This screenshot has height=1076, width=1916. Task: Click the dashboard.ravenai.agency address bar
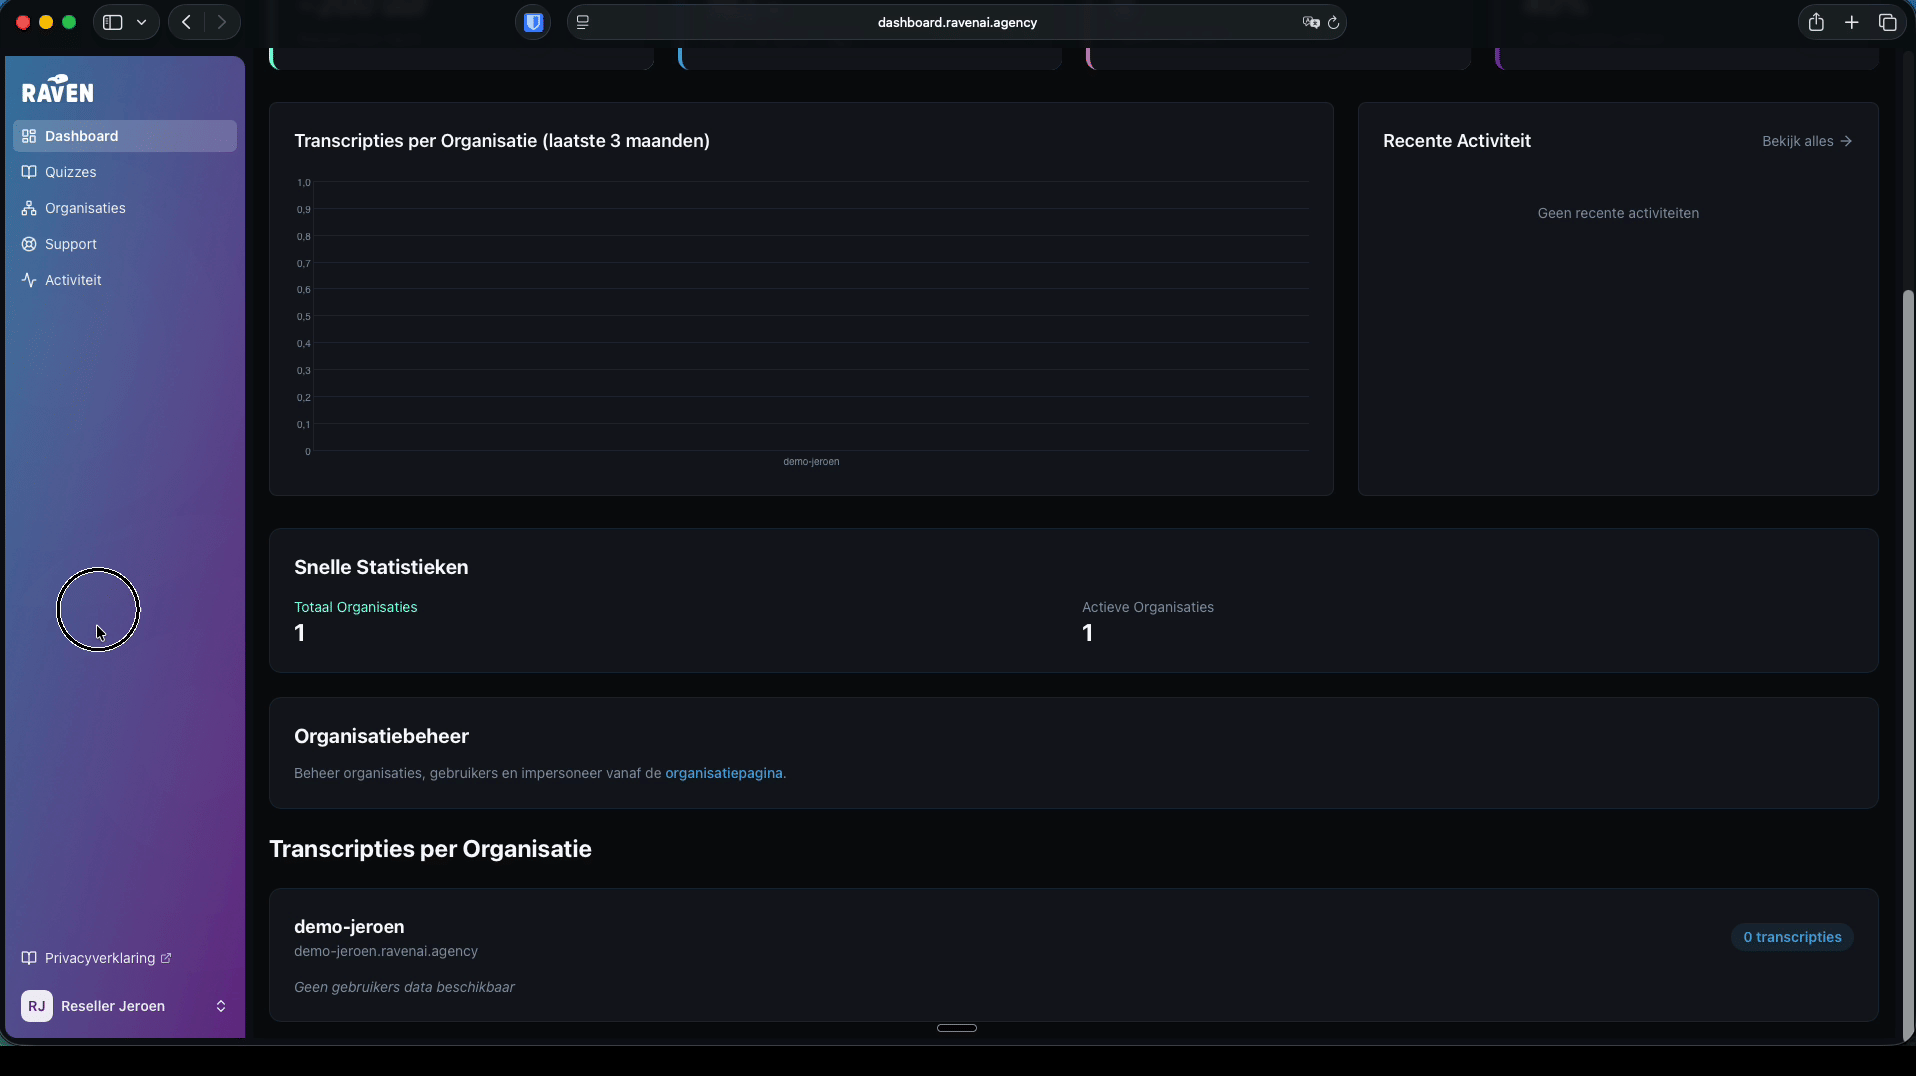pyautogui.click(x=956, y=22)
